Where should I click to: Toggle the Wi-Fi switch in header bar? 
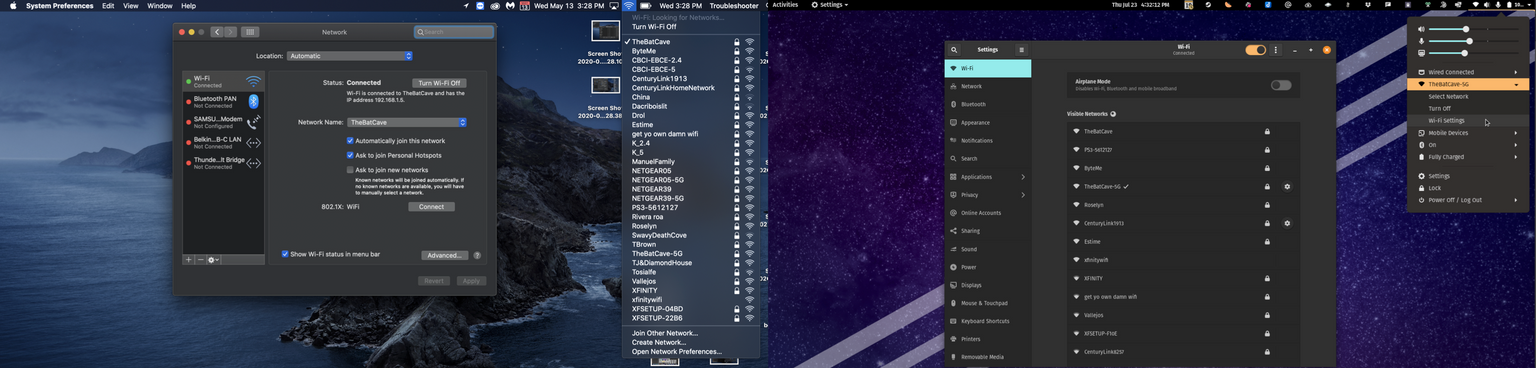[x=1255, y=50]
